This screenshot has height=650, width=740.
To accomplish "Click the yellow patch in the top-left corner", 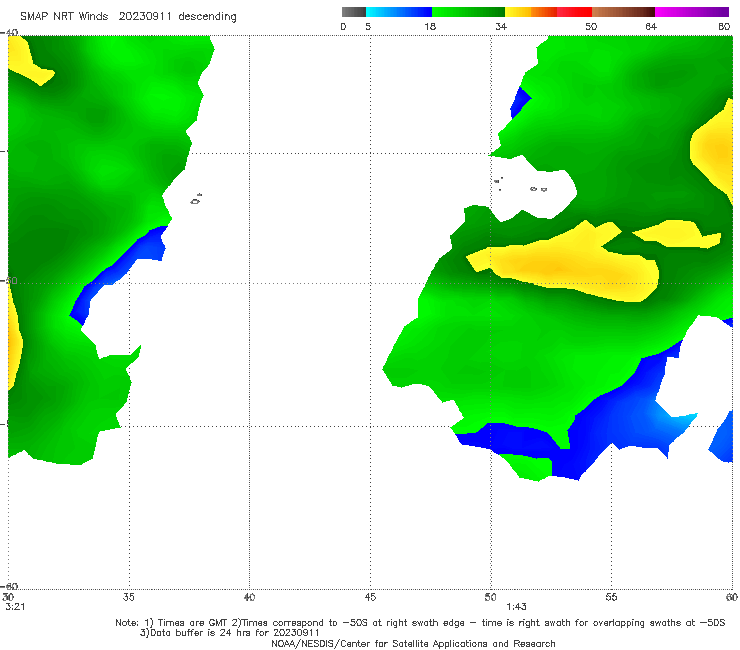I will [x=26, y=60].
